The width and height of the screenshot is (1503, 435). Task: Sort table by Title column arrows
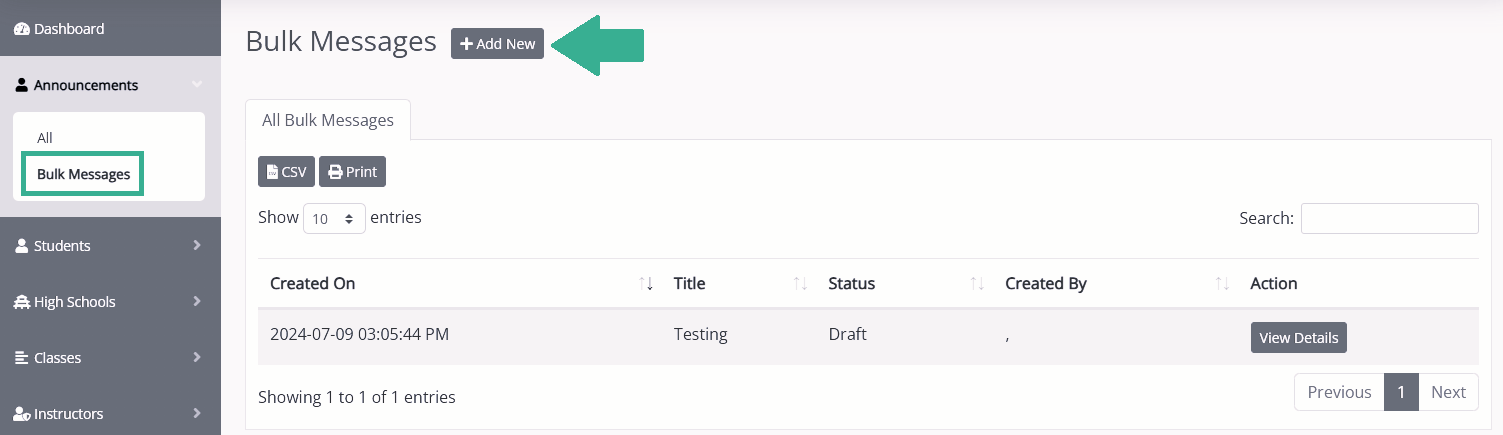click(800, 284)
